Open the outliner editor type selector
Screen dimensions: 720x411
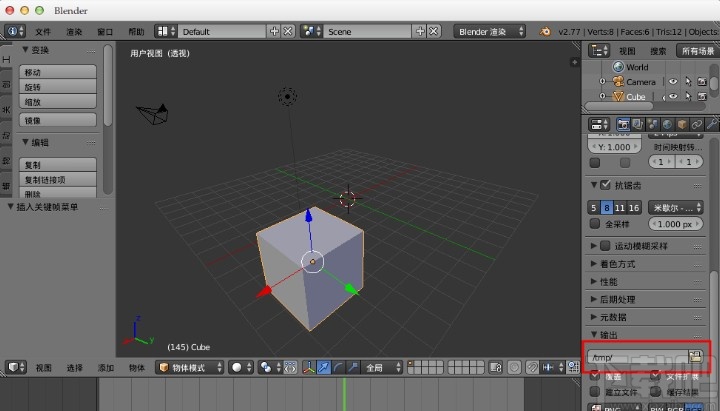click(599, 51)
